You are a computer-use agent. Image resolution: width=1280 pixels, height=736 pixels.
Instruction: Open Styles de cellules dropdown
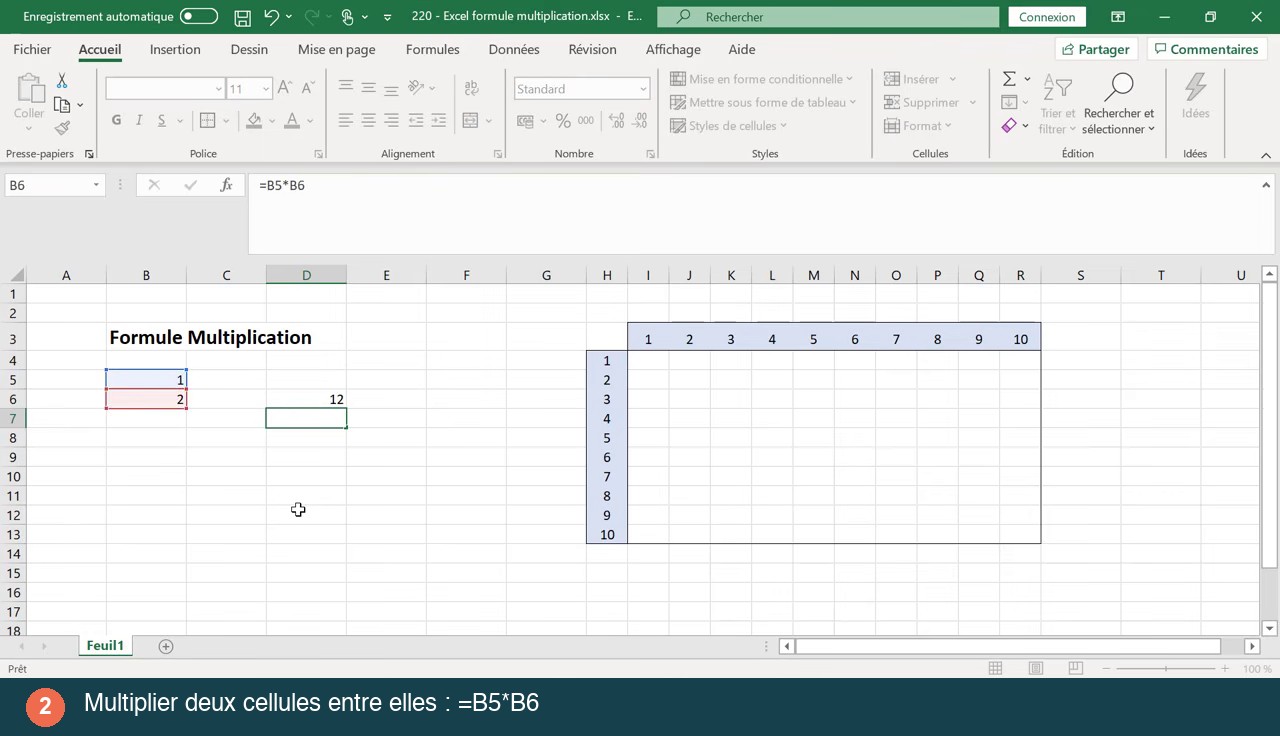pyautogui.click(x=728, y=126)
